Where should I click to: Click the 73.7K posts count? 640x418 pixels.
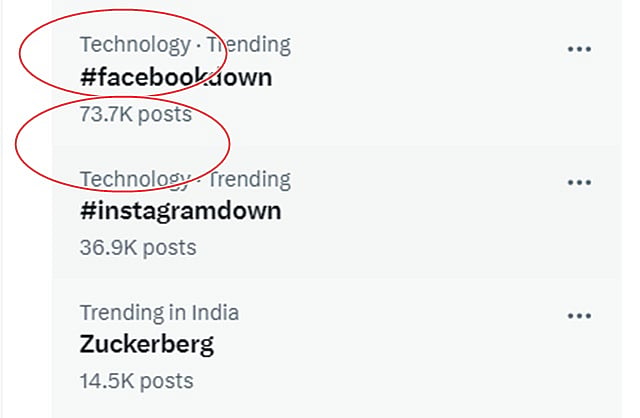coord(135,114)
